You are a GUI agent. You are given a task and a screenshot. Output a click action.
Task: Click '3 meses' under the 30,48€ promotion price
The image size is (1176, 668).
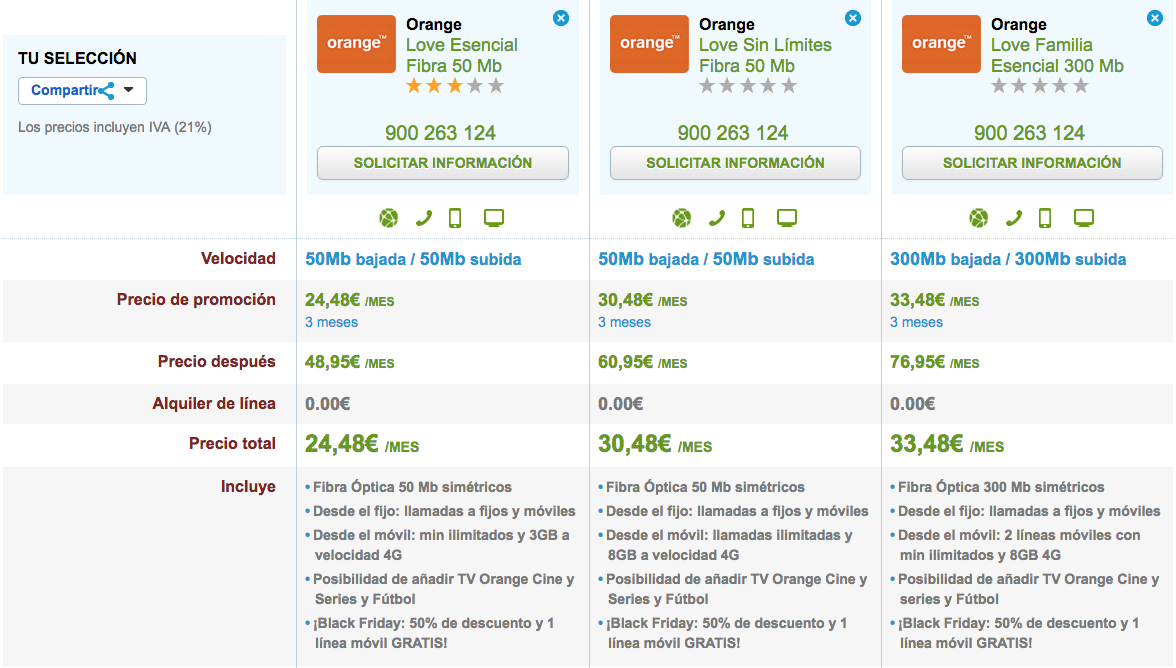tap(624, 322)
